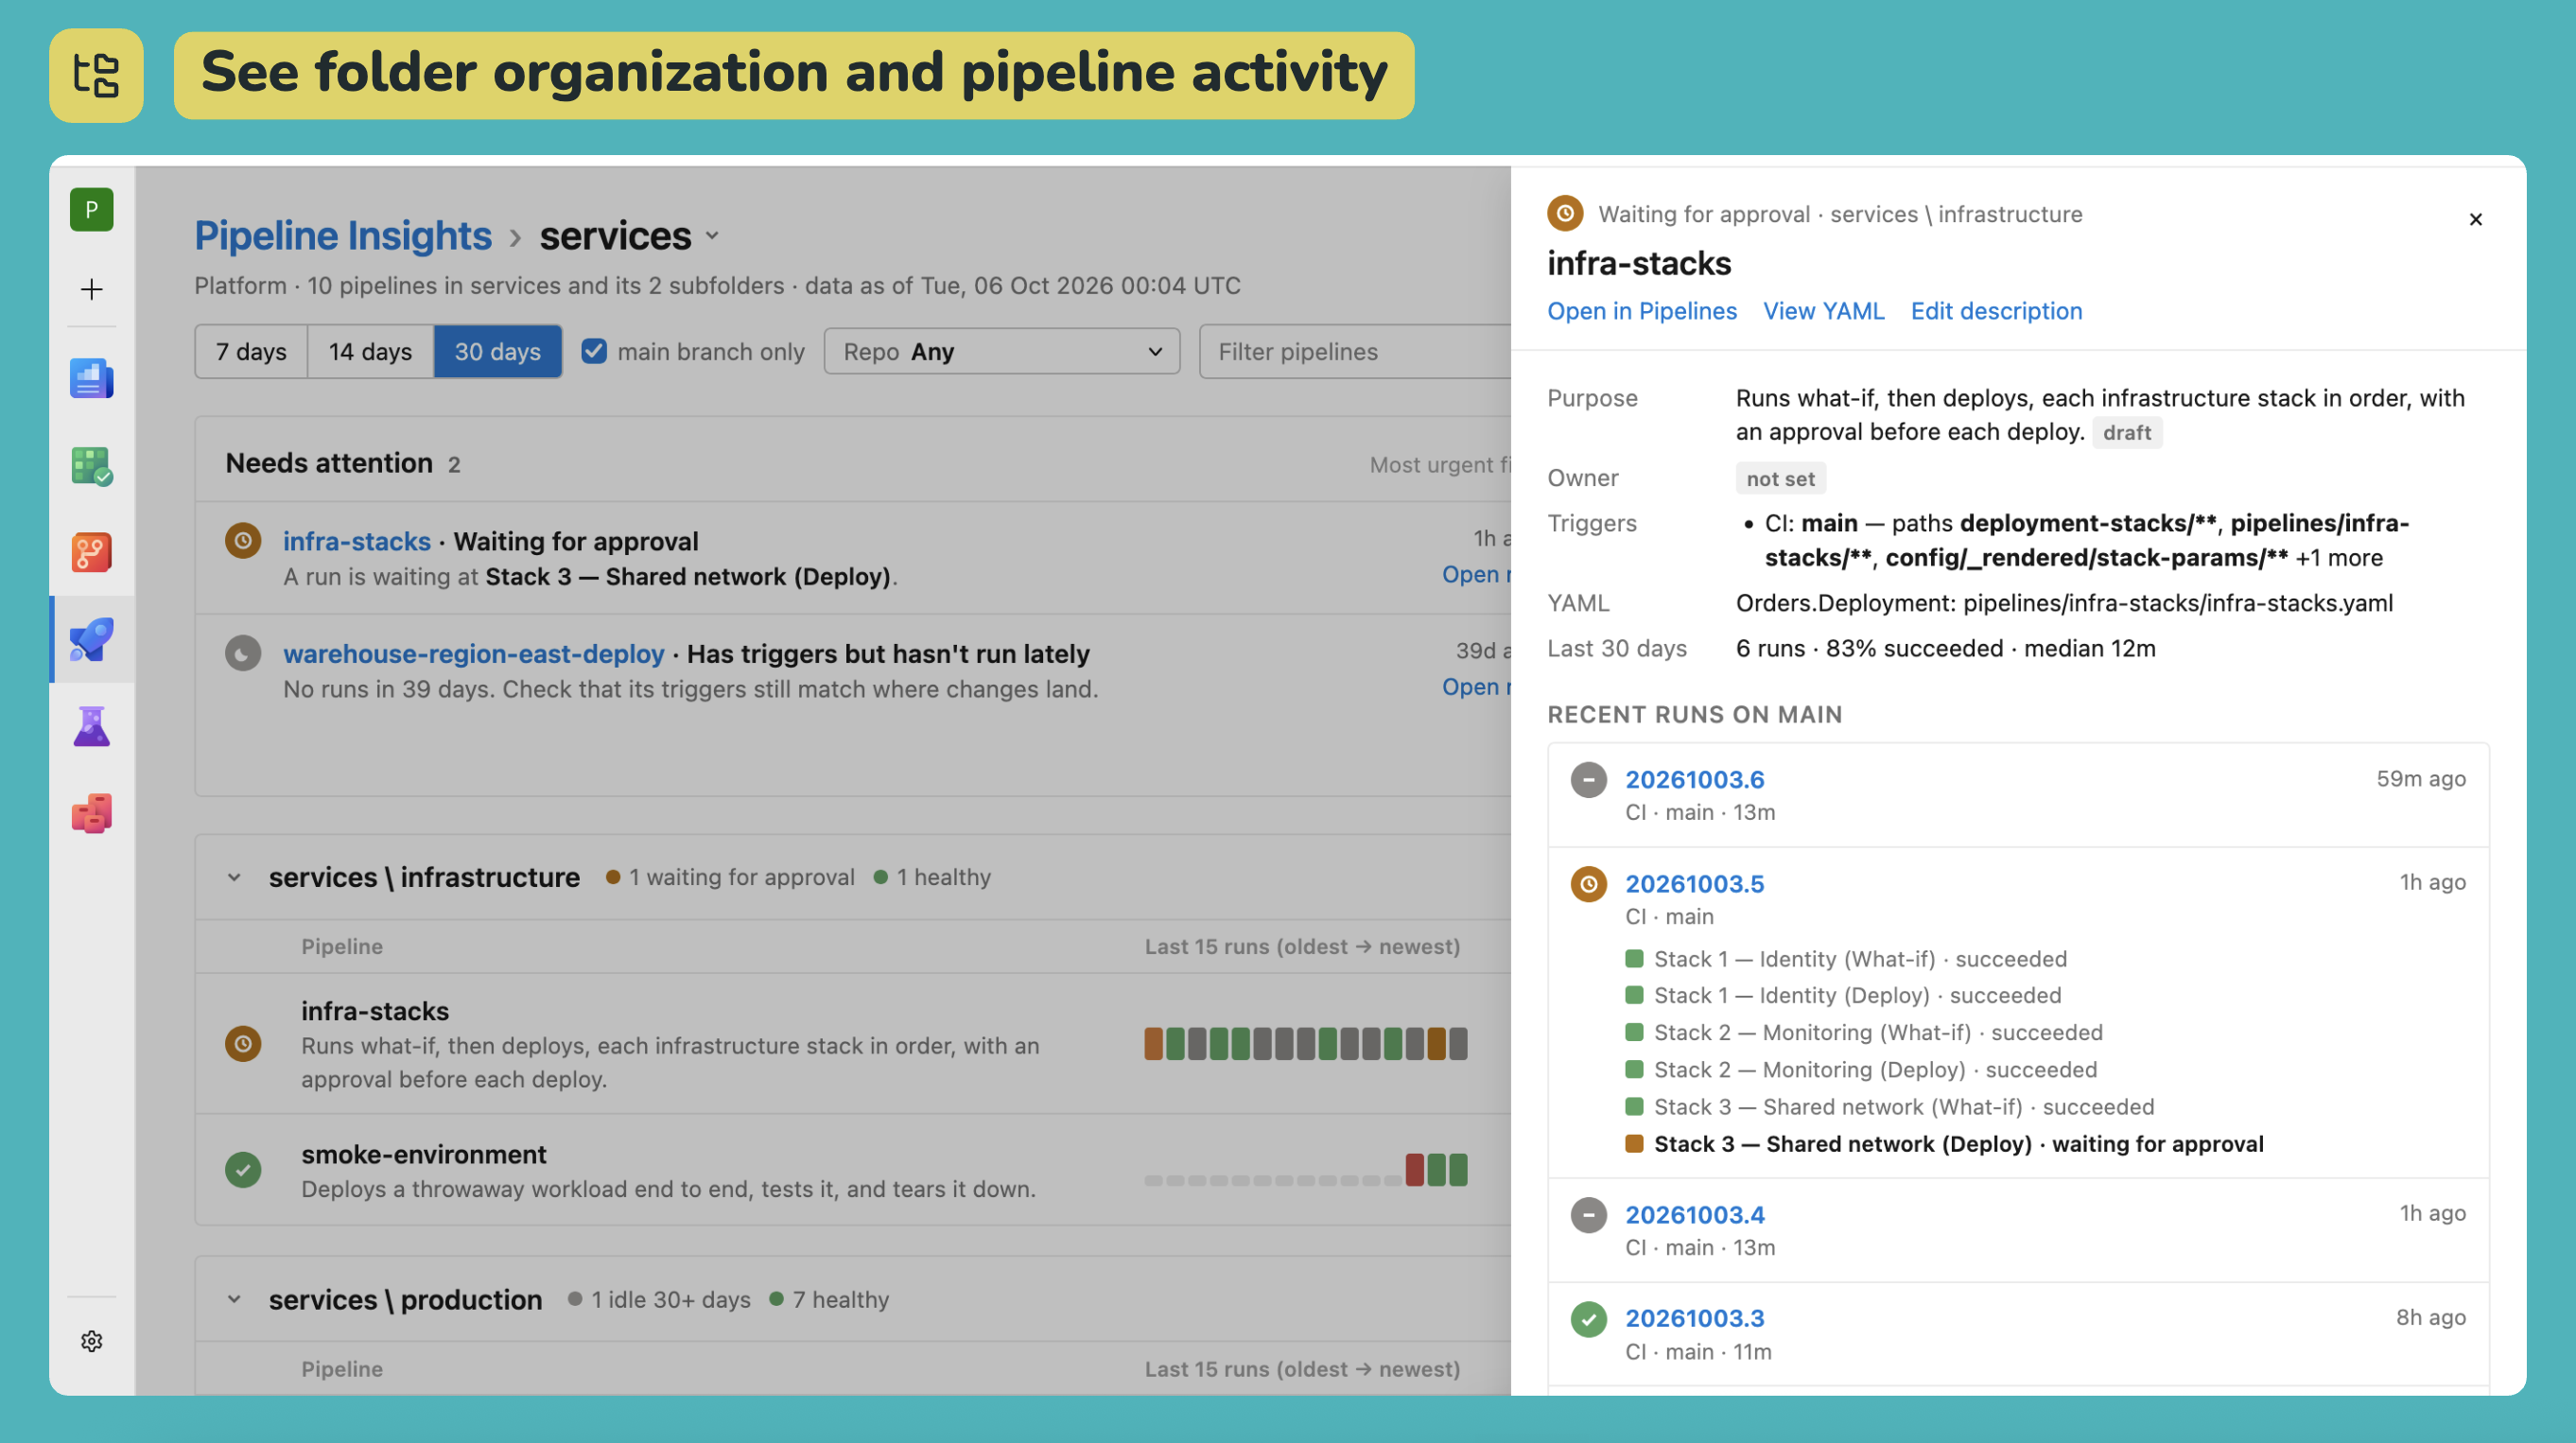
Task: Click the Edit description link
Action: (1996, 311)
